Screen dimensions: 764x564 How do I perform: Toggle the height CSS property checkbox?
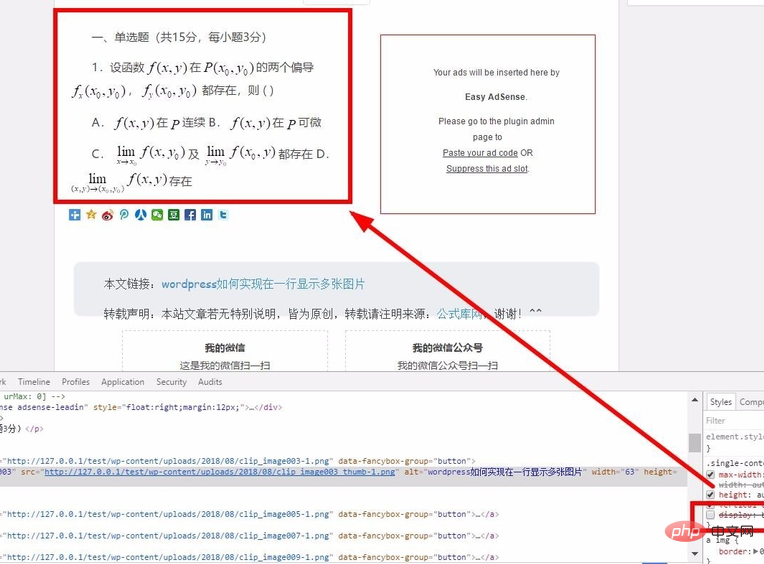tap(711, 495)
